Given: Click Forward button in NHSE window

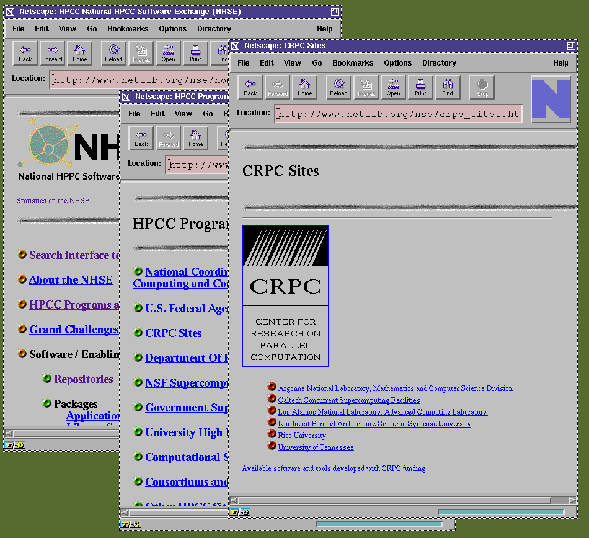Looking at the screenshot, I should pos(53,53).
